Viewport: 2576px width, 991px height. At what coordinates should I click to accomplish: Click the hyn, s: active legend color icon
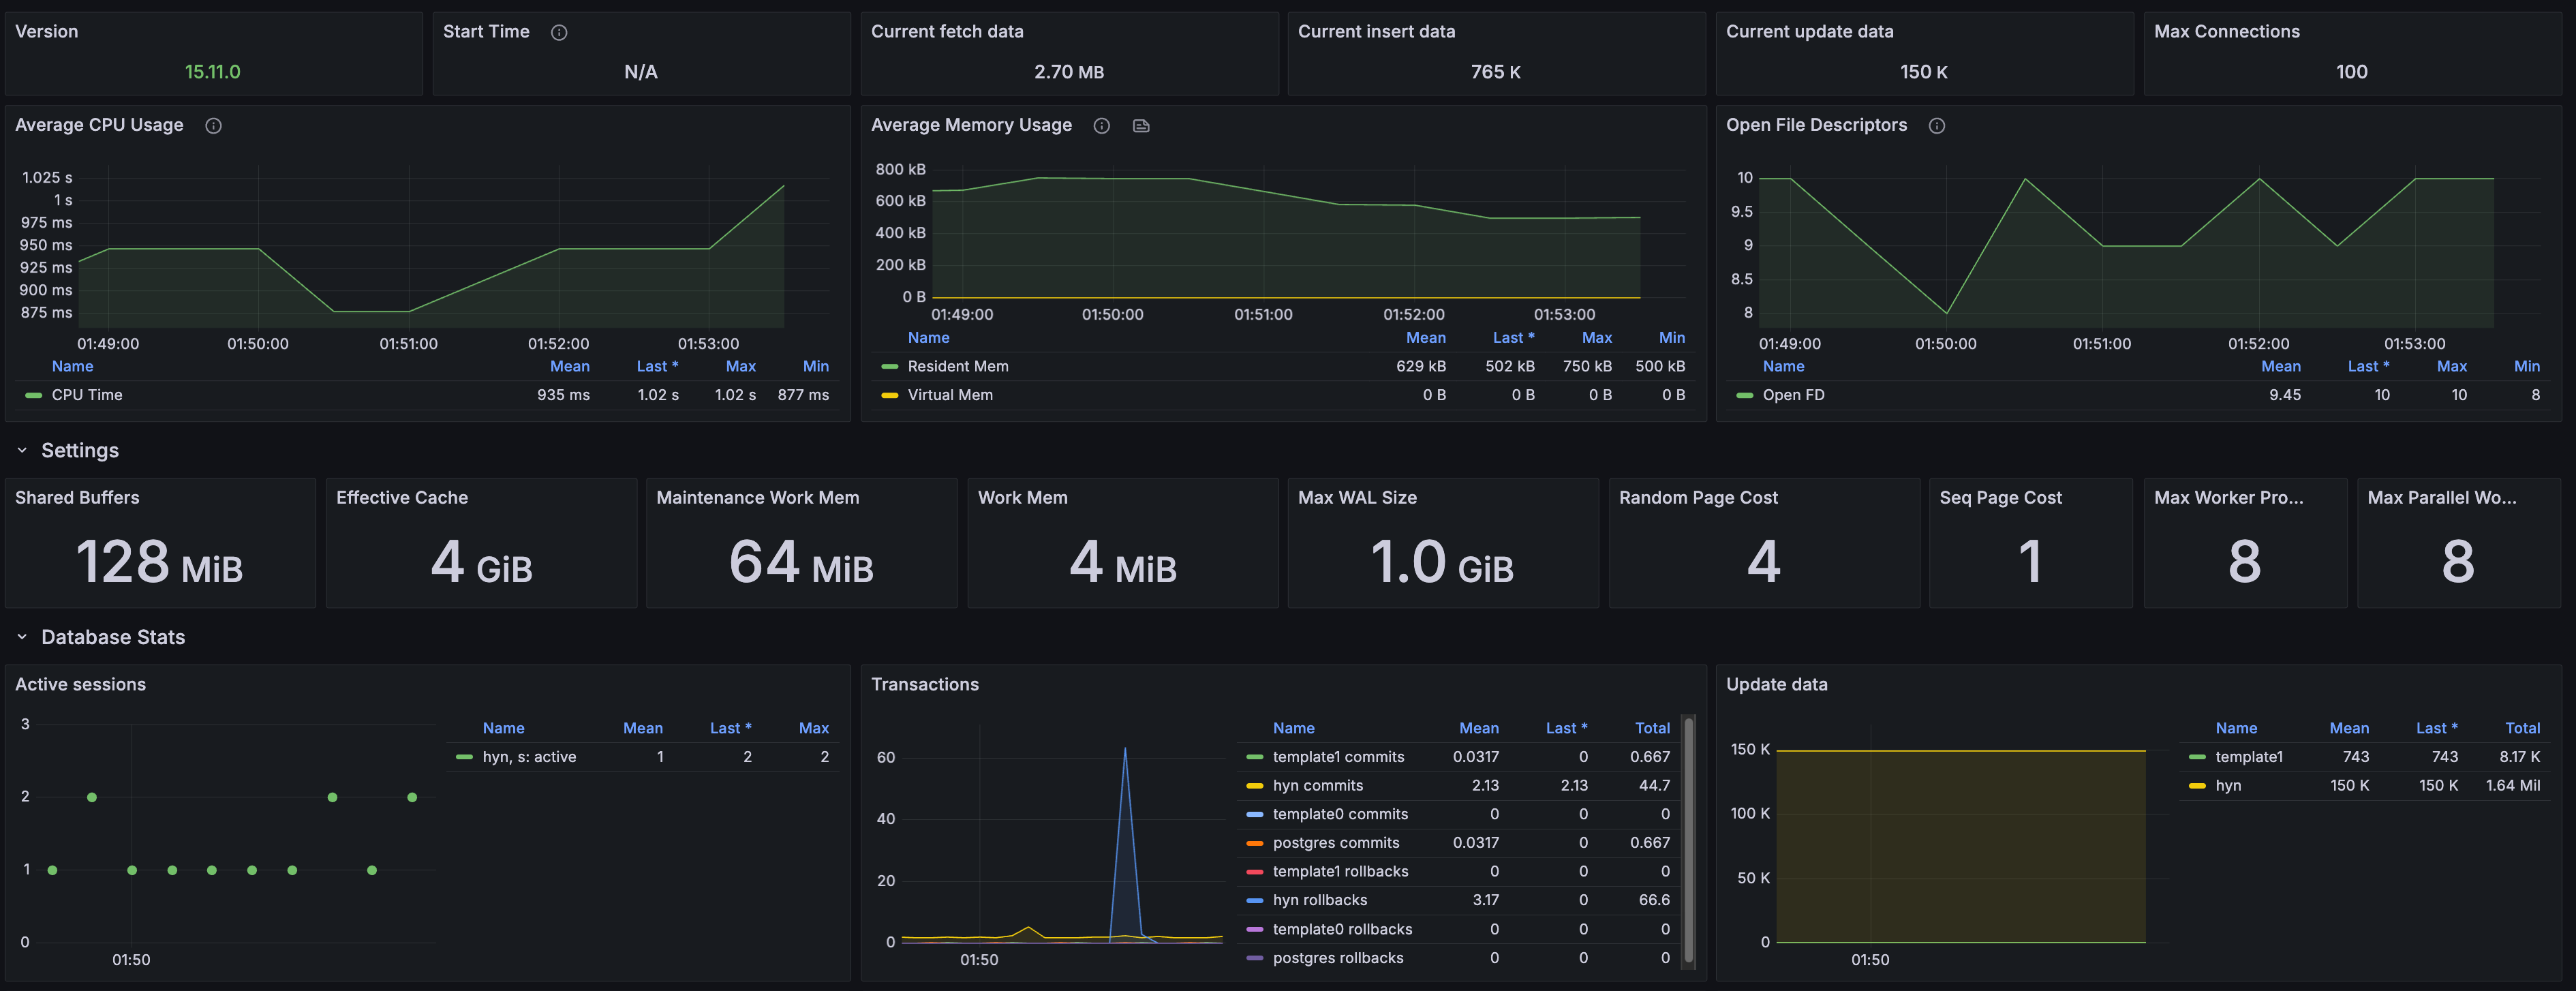pos(464,757)
